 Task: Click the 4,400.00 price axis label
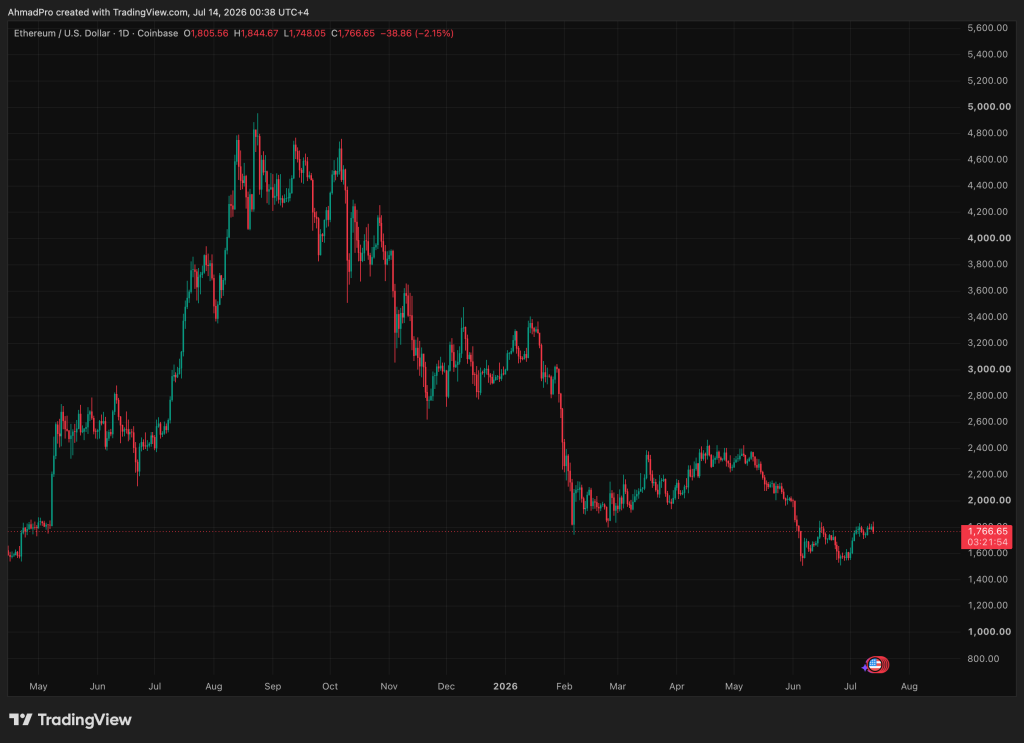[x=987, y=185]
